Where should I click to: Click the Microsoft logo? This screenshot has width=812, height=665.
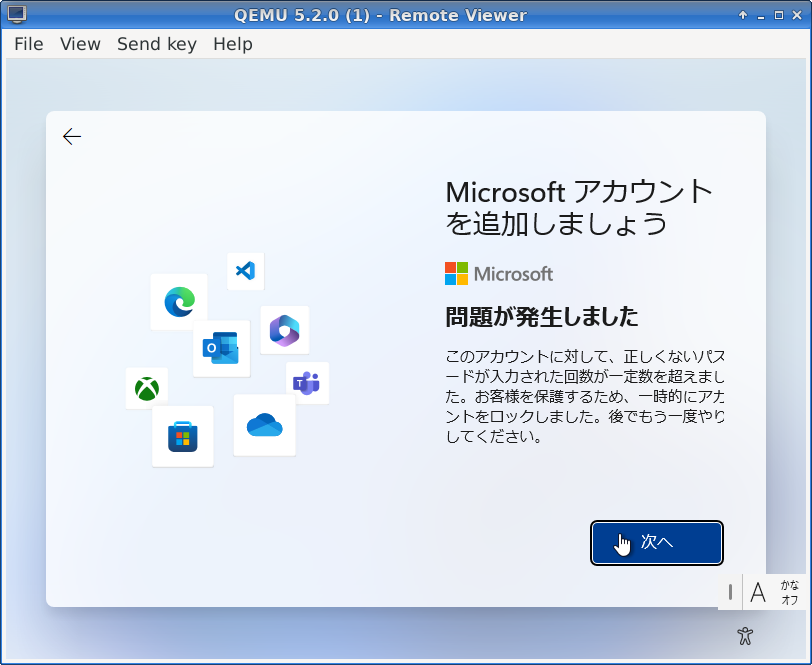[499, 274]
